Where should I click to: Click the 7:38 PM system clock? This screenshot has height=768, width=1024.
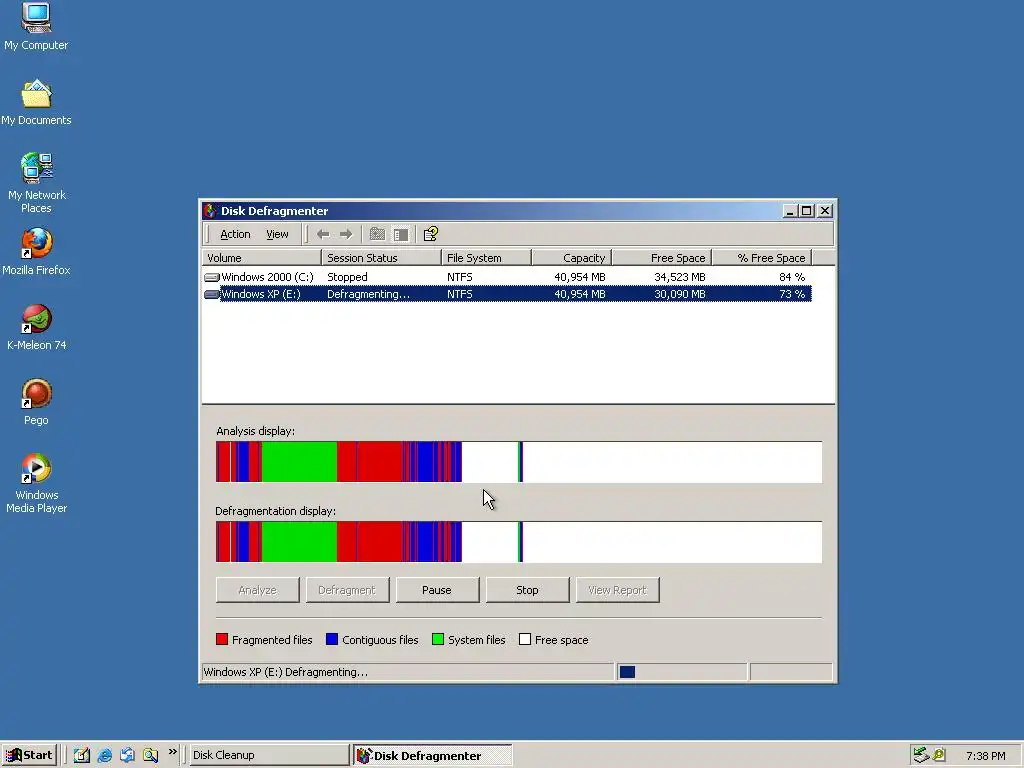985,756
